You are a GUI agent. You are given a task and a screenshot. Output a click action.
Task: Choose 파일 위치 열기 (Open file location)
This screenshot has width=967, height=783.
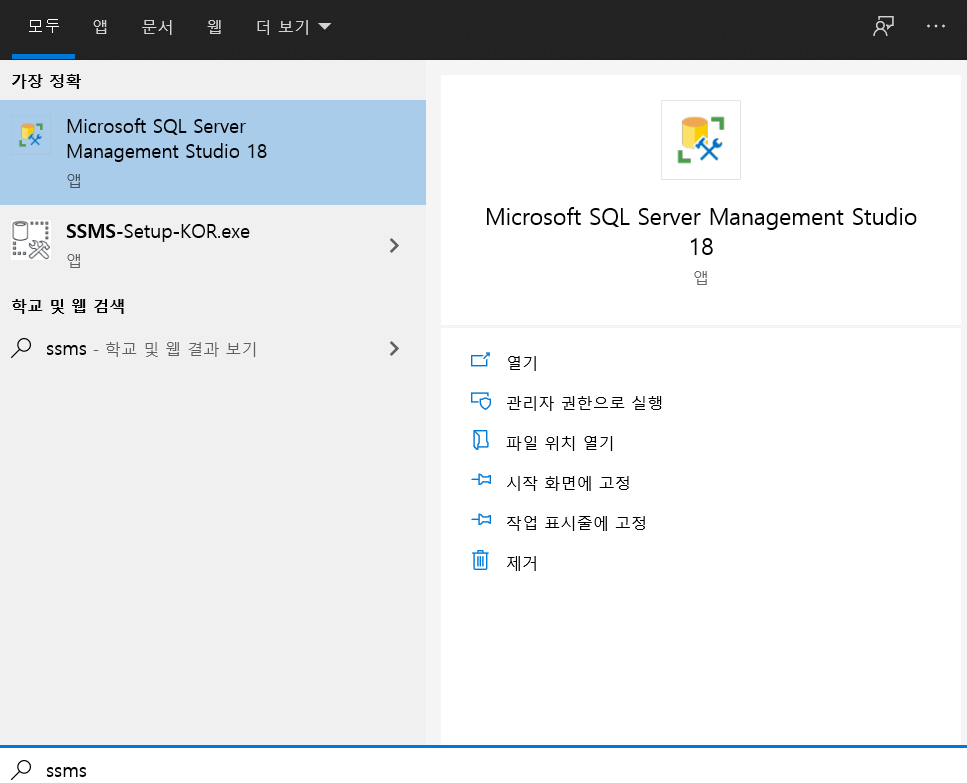(x=560, y=443)
